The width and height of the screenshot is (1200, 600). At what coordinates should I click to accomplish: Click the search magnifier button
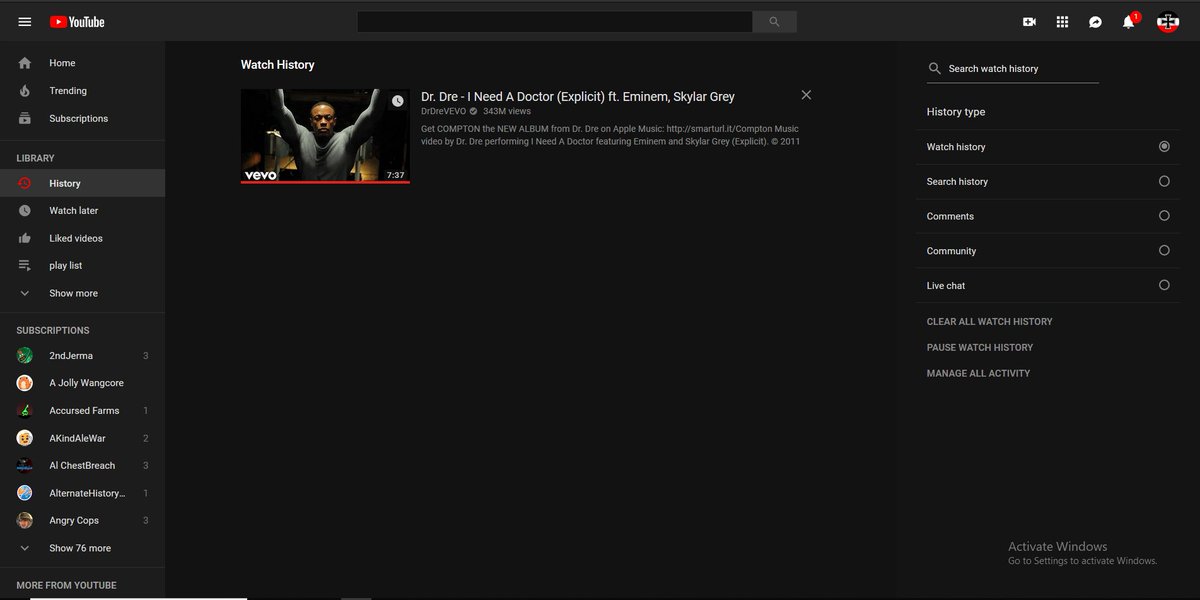775,22
